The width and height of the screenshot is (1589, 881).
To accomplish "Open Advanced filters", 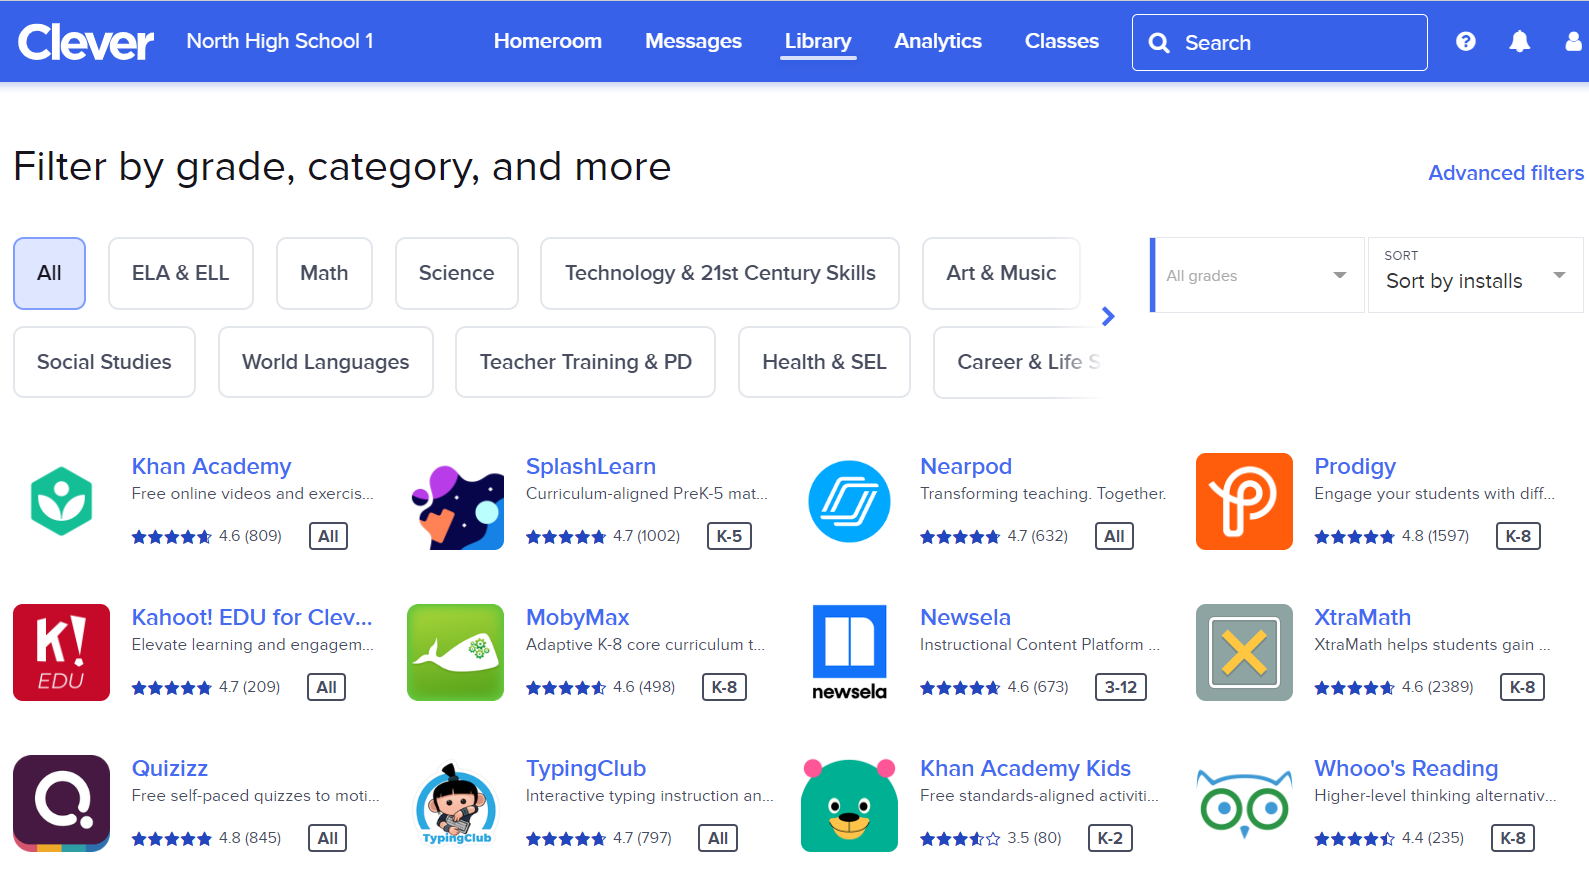I will pos(1505,173).
